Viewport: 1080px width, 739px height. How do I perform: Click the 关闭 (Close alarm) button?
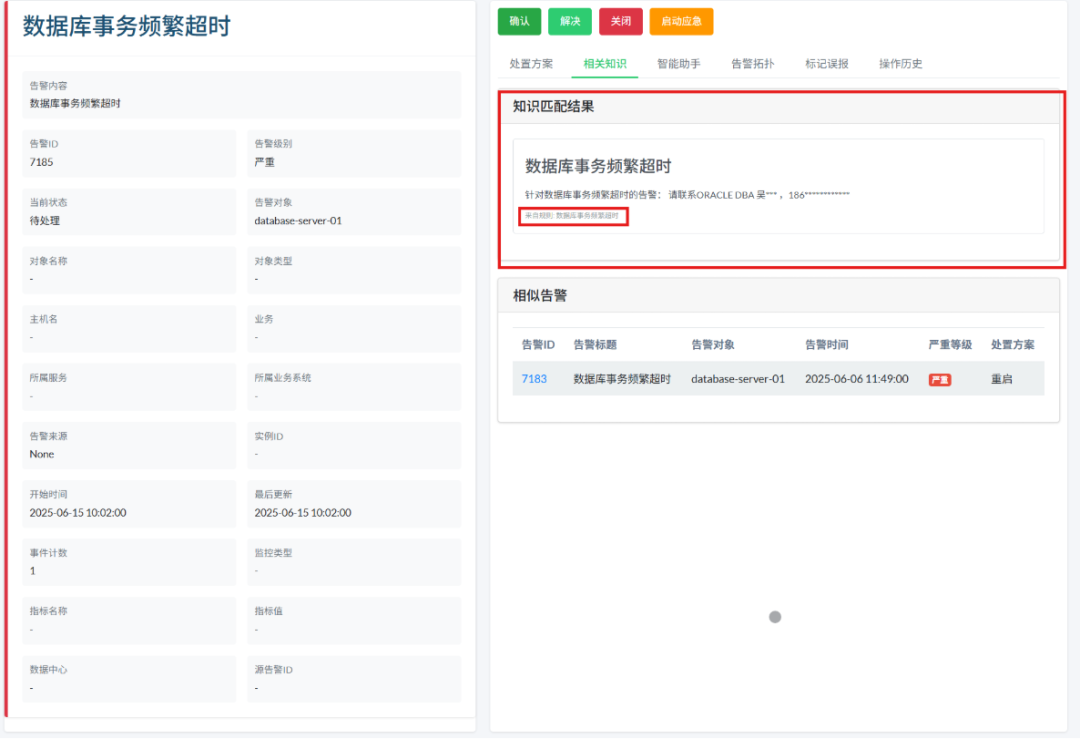[620, 21]
